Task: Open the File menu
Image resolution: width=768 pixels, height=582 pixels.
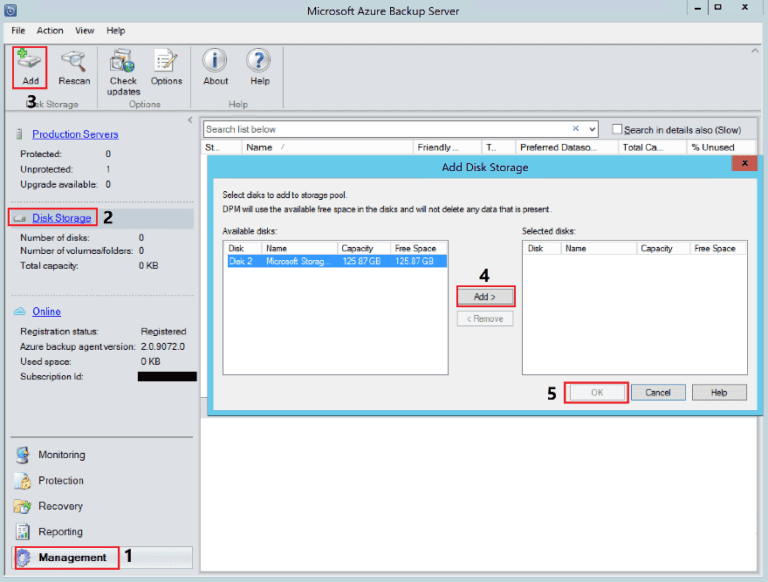Action: (x=18, y=30)
